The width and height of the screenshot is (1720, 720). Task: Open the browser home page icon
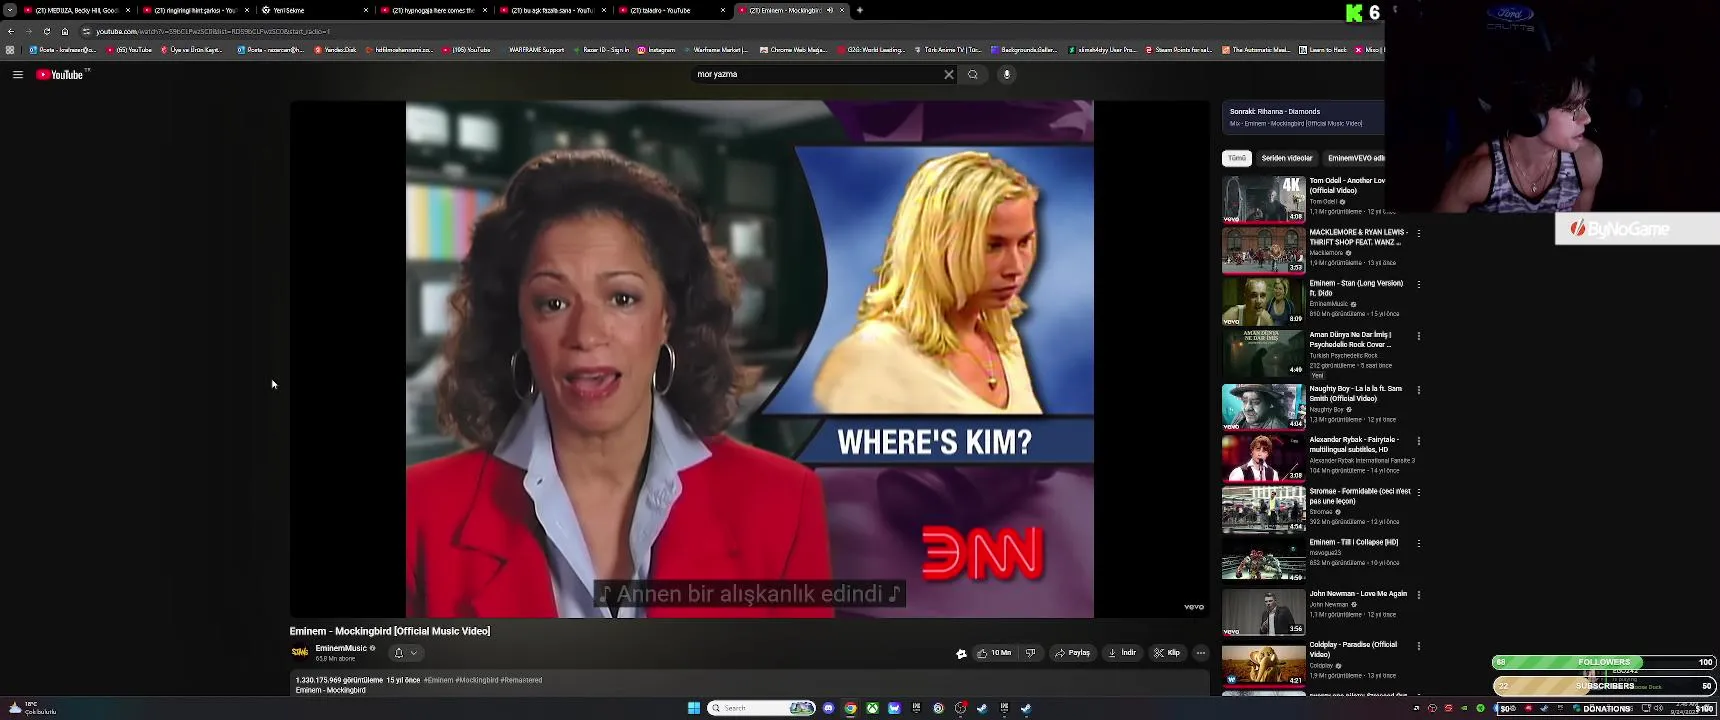65,31
